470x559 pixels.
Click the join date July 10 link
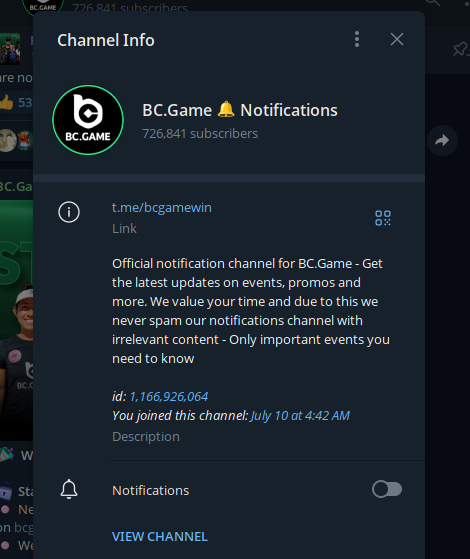[x=300, y=416]
